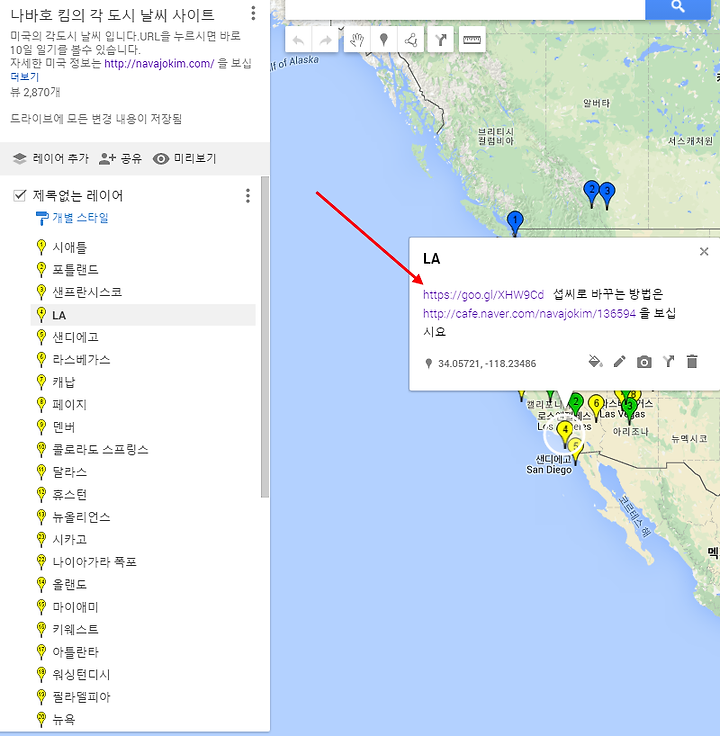Click the blue search magnifier button
The width and height of the screenshot is (720, 736).
678,8
